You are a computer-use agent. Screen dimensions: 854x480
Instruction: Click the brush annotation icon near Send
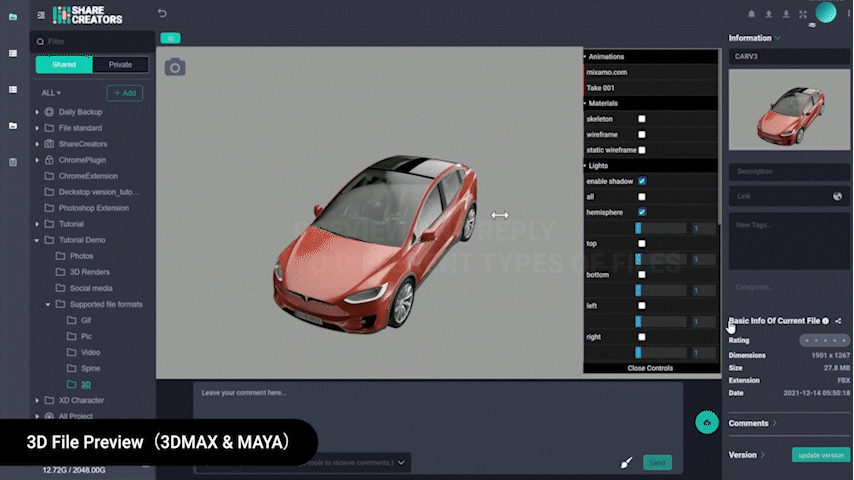[626, 463]
